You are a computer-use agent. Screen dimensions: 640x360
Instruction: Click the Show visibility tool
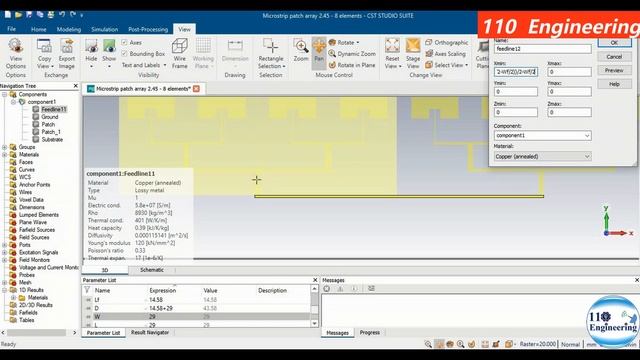click(x=109, y=53)
